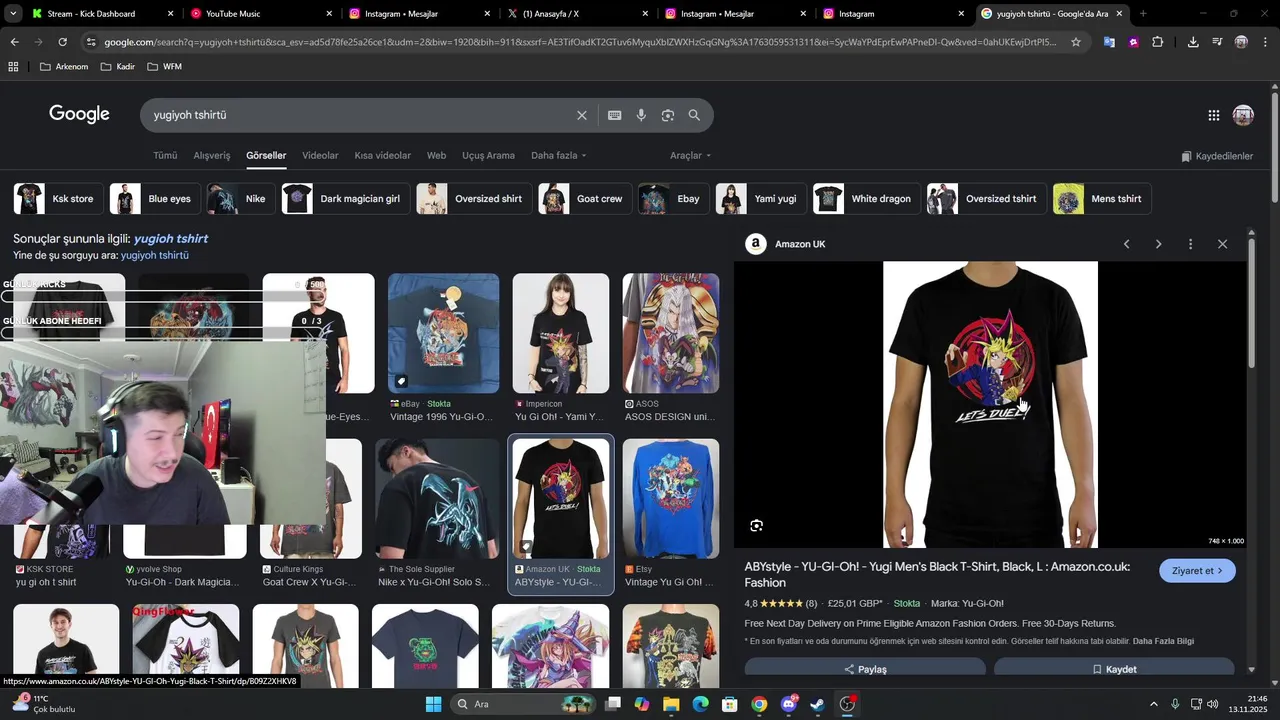
Task: Open tab search dropdown arrow
Action: tap(13, 14)
